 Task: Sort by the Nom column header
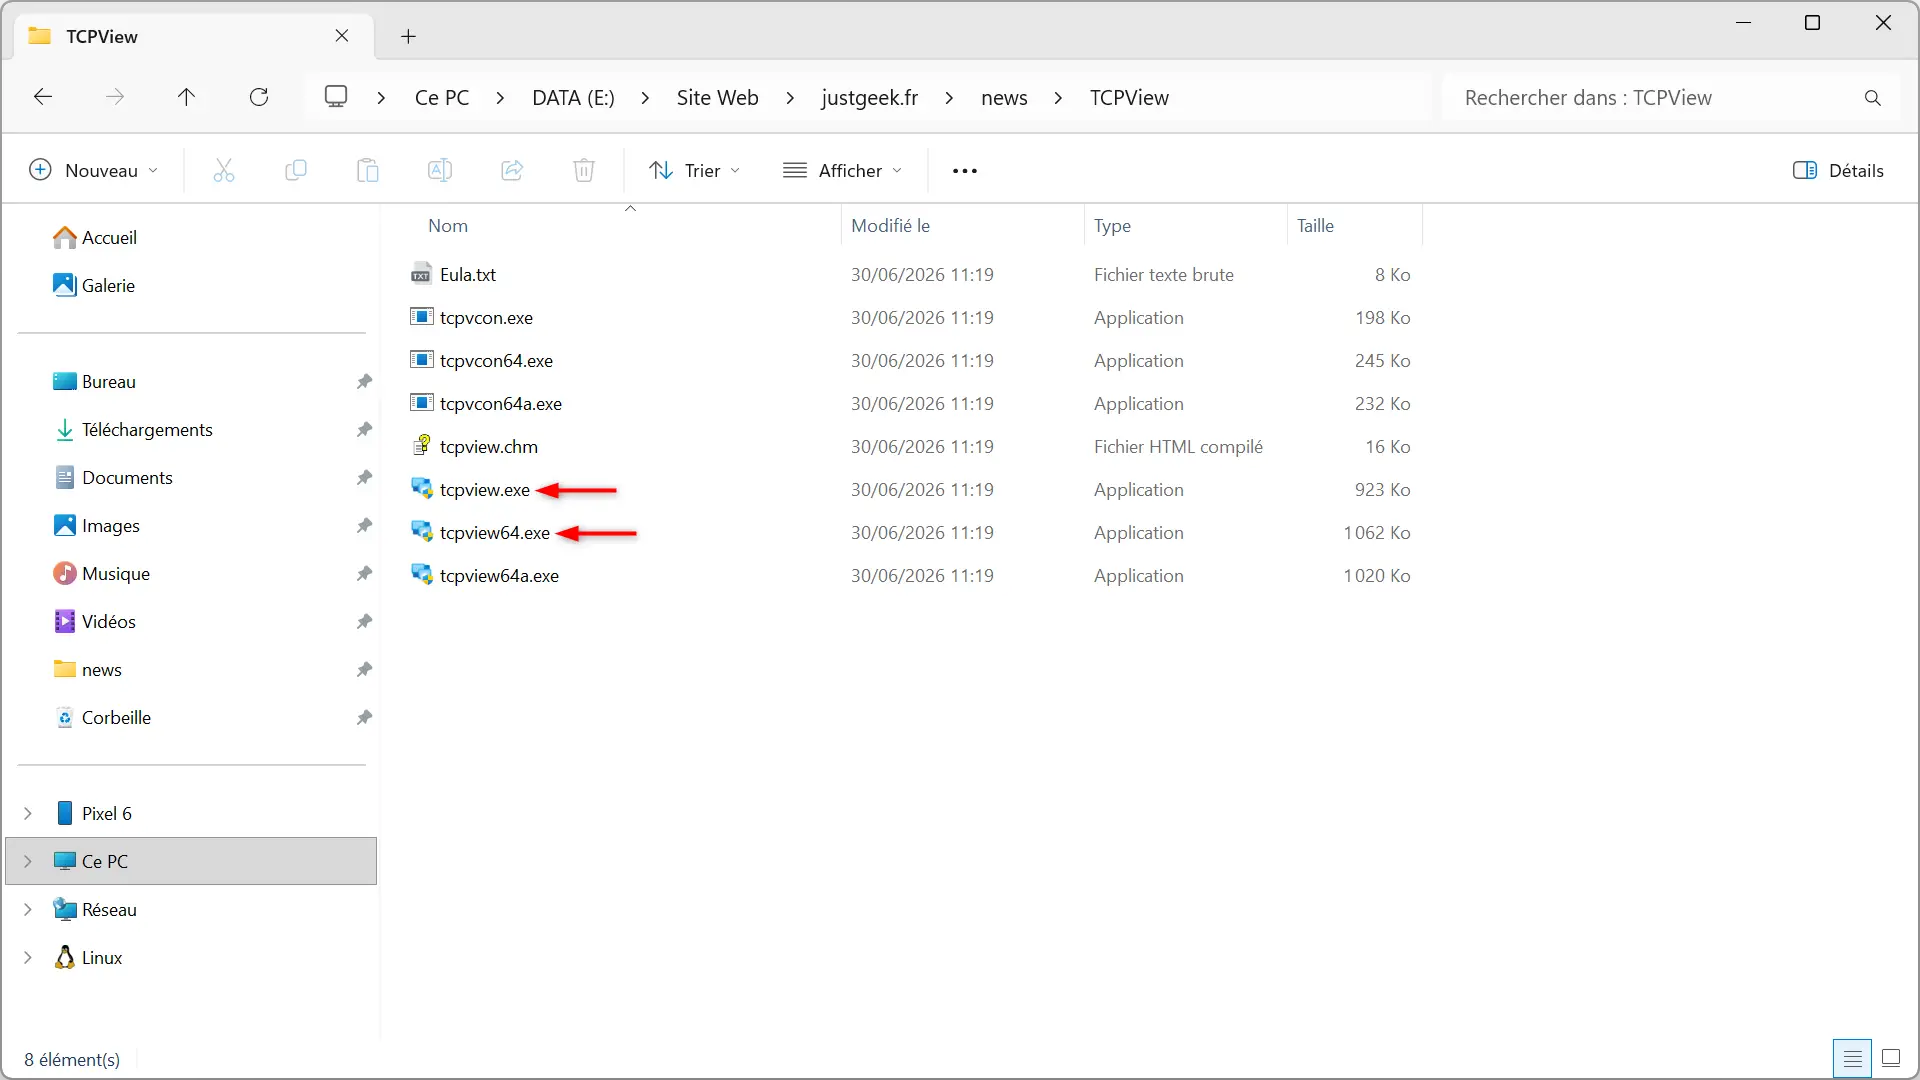(448, 226)
